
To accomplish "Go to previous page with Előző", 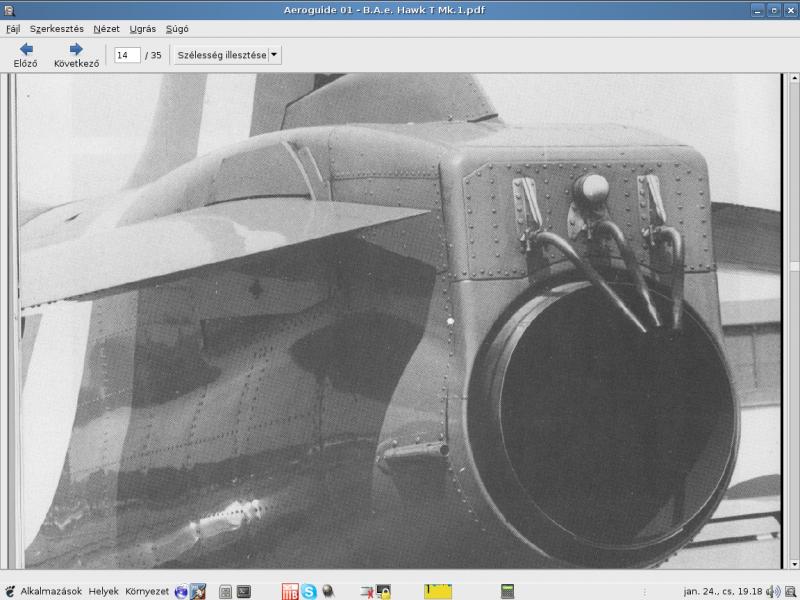I will (x=25, y=55).
